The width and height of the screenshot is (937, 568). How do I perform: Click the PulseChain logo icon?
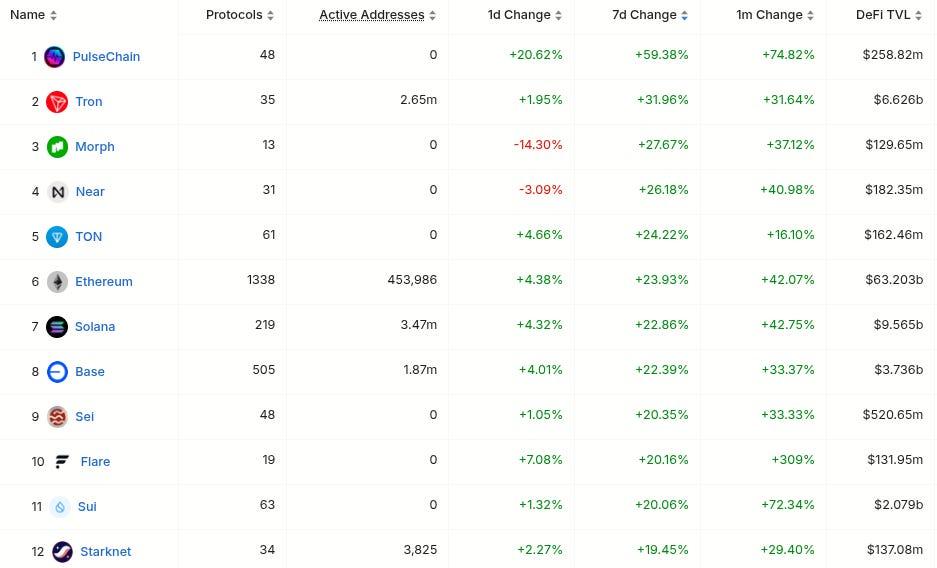click(x=55, y=57)
